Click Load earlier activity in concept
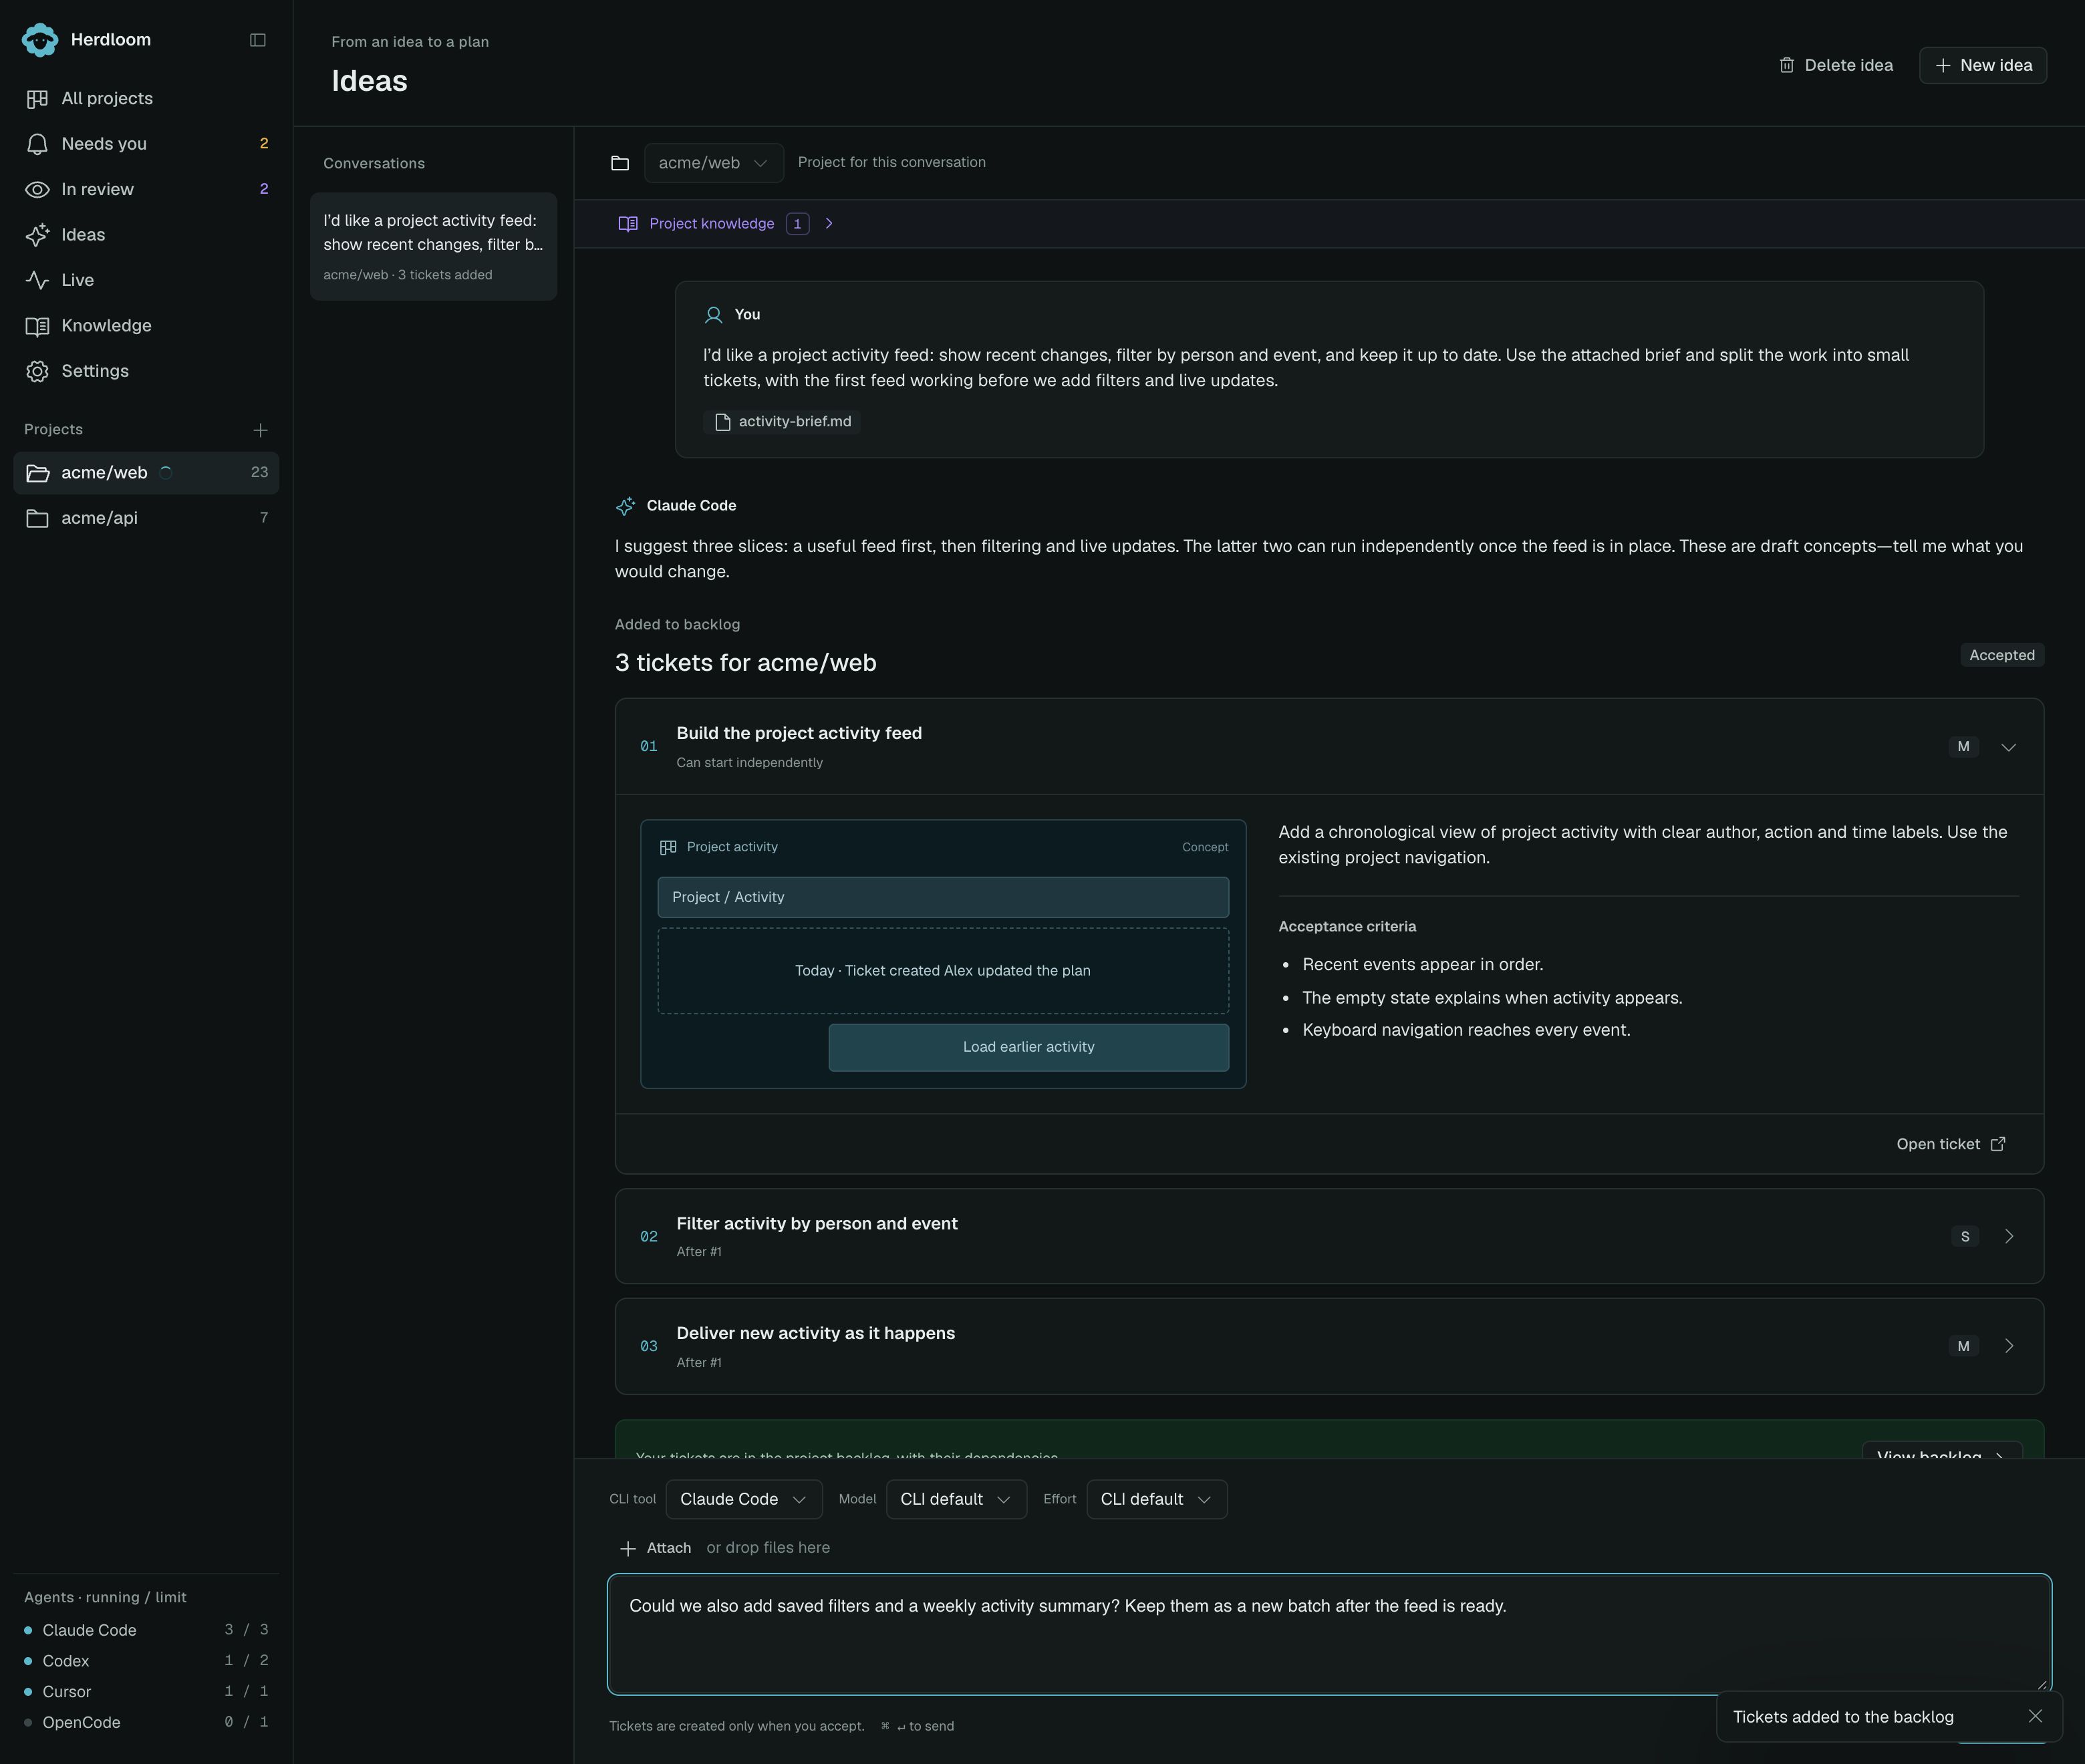The width and height of the screenshot is (2085, 1764). [1028, 1047]
